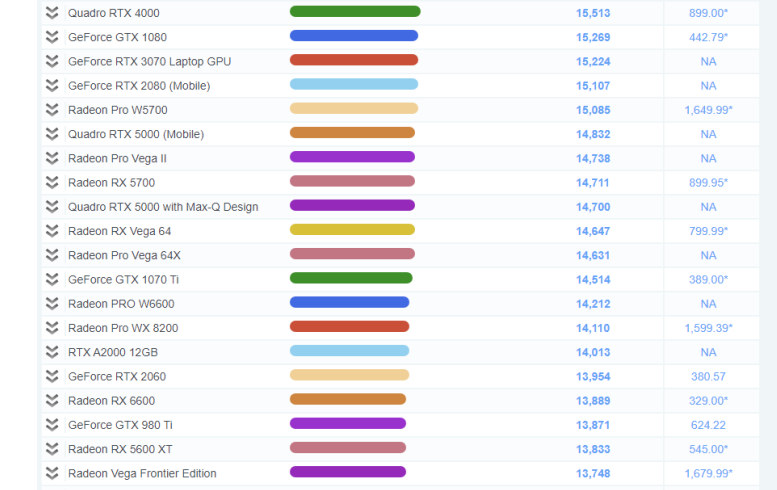
Task: Click score 14,514 for GeForce GTX 1070 Ti
Action: 593,279
